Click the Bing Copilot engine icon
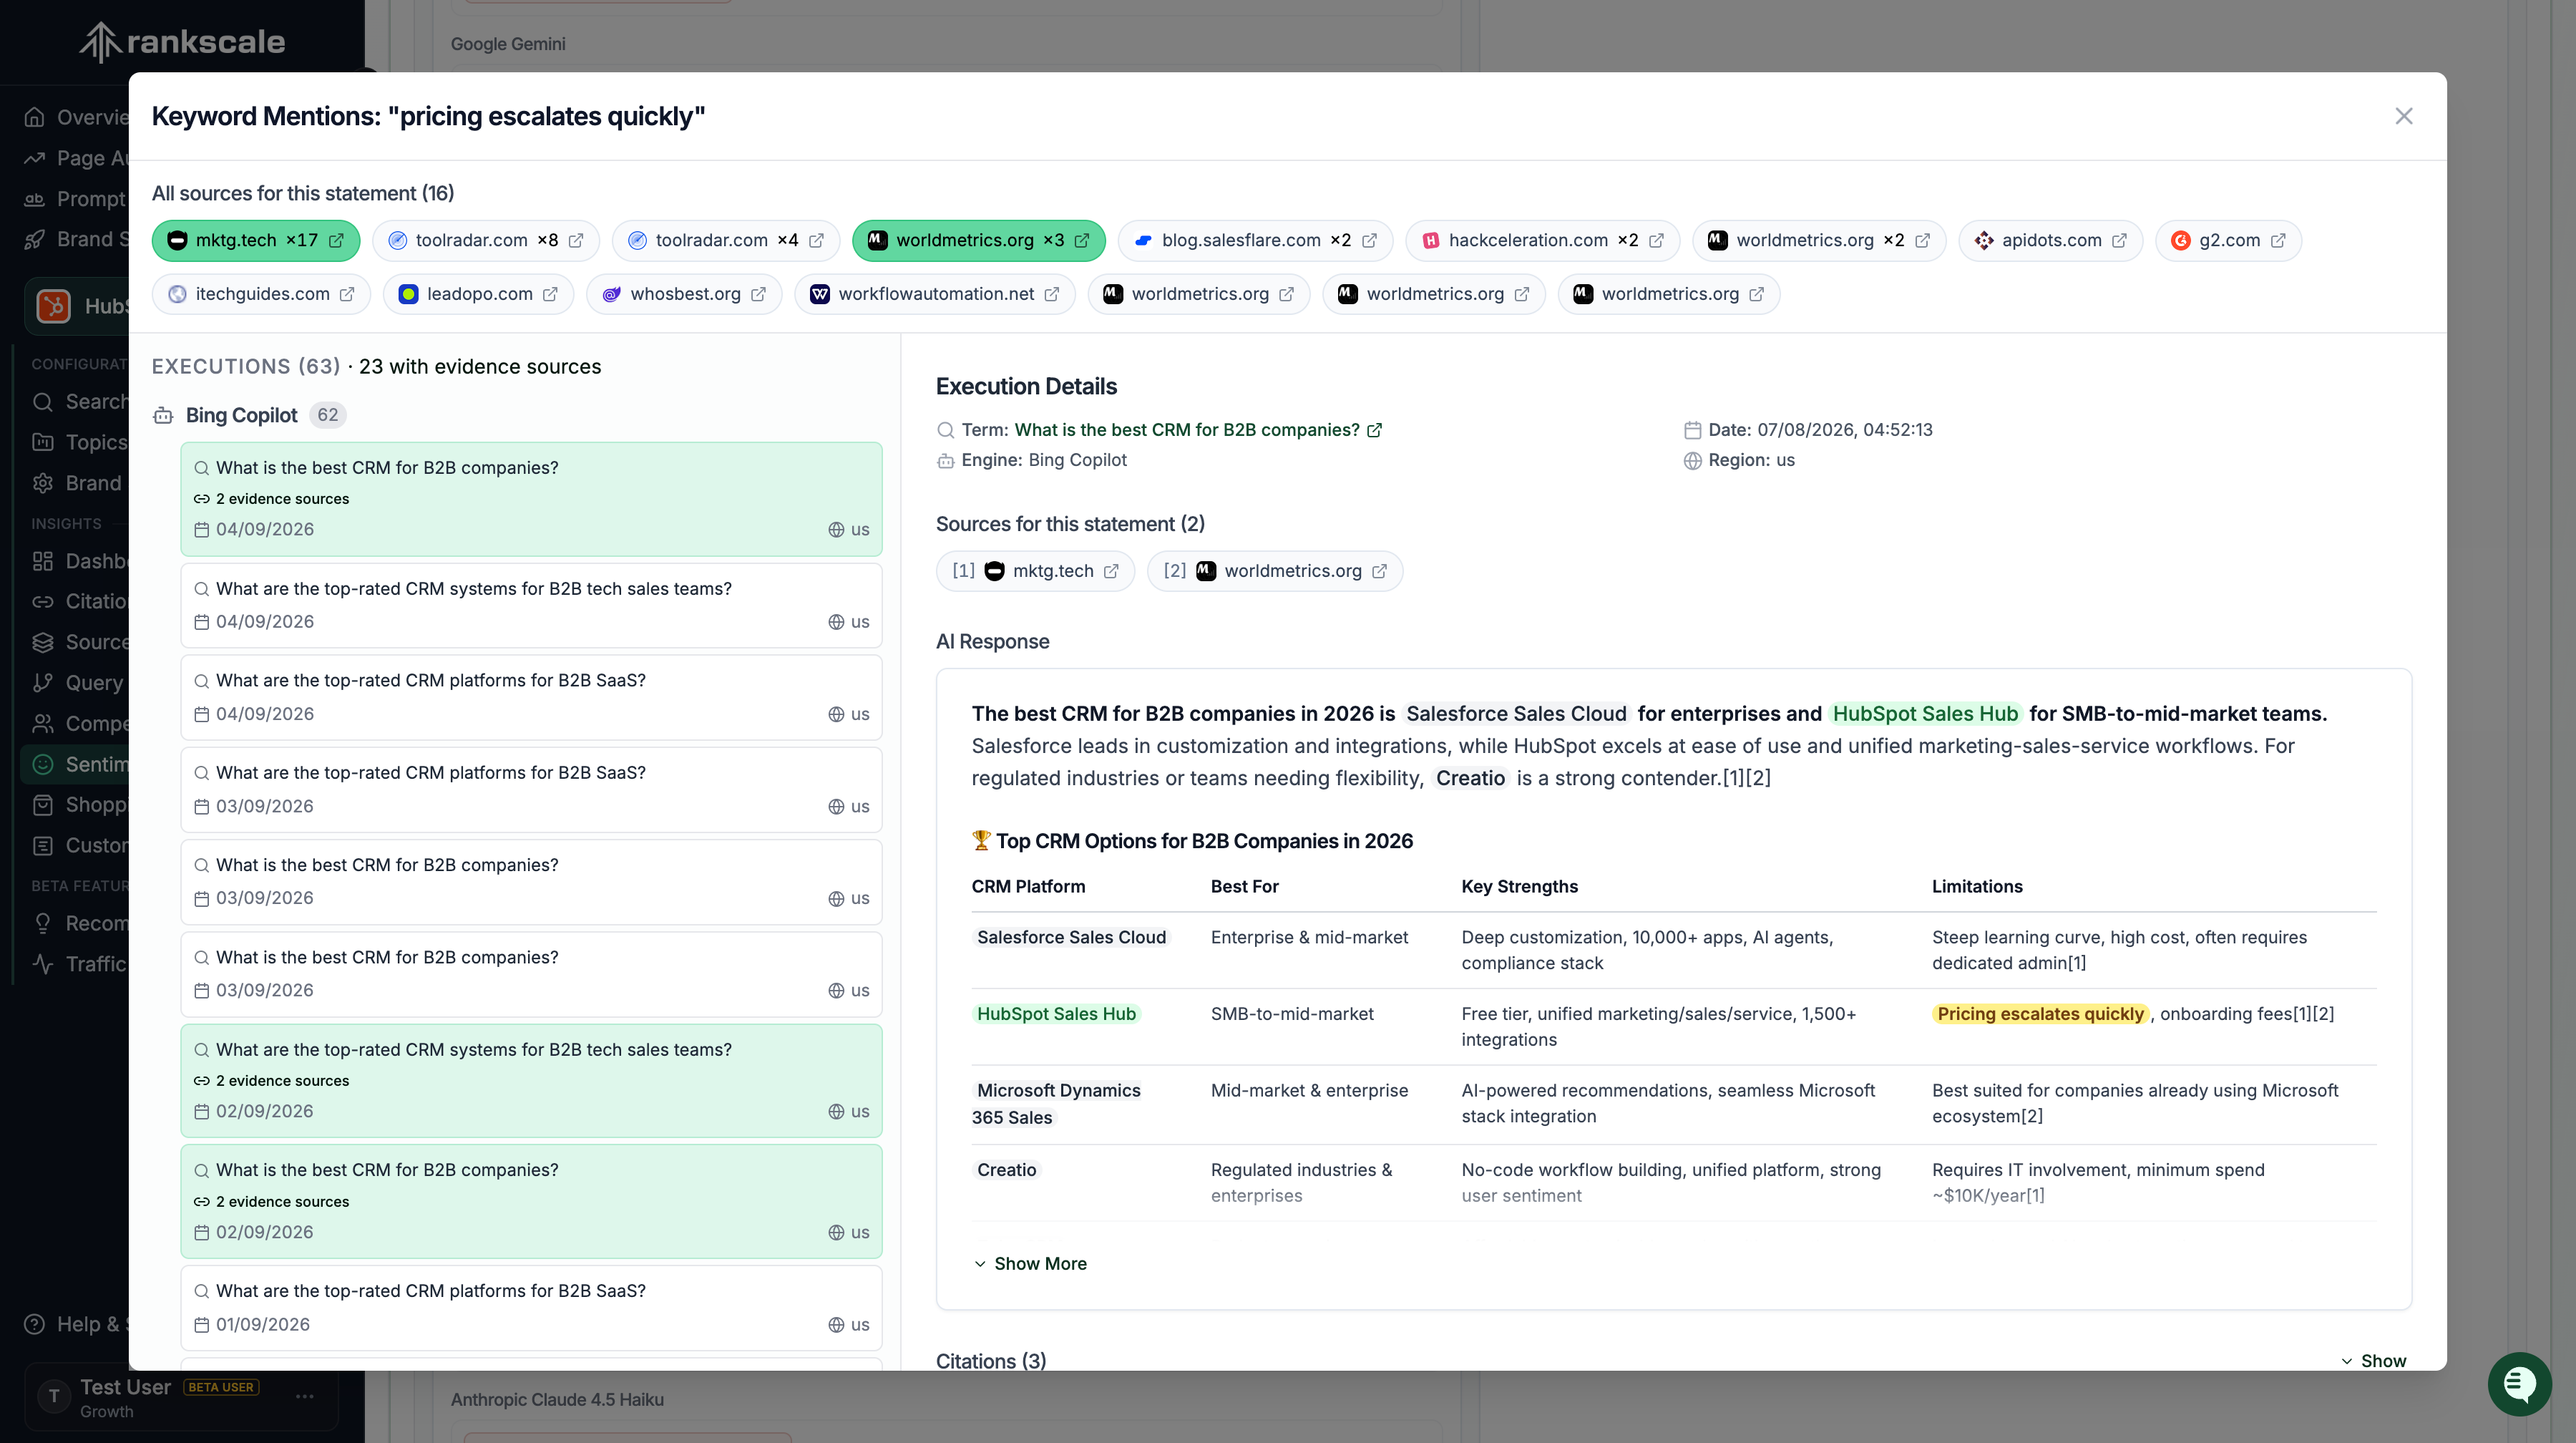The image size is (2576, 1443). (x=163, y=415)
